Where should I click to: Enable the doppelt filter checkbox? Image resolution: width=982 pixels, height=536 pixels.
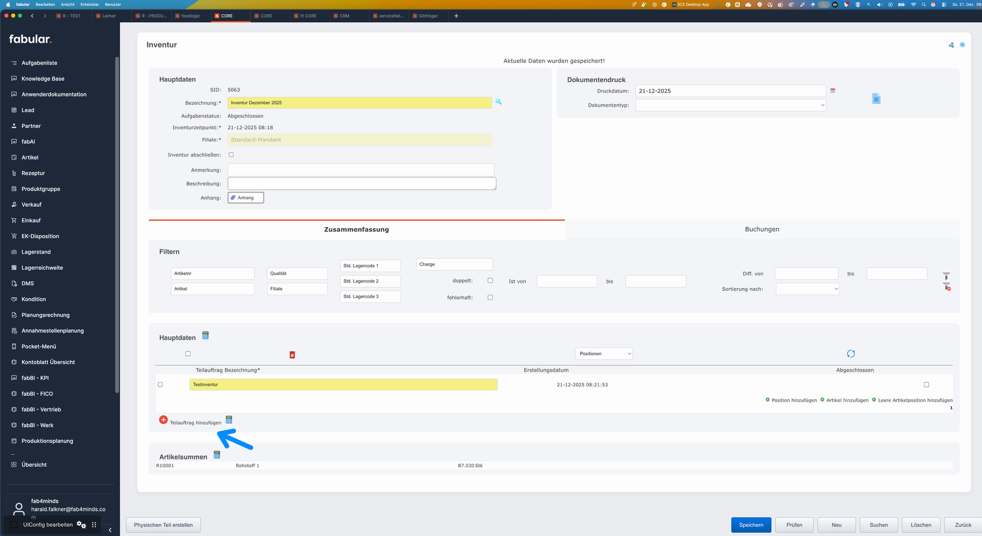[490, 281]
